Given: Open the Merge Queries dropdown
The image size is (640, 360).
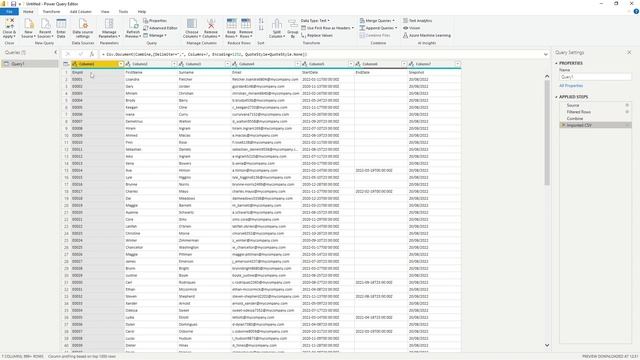Looking at the screenshot, I should point(377,20).
